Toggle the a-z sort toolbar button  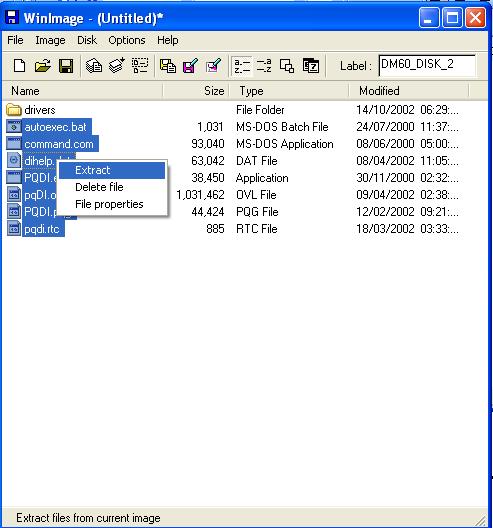coord(242,66)
